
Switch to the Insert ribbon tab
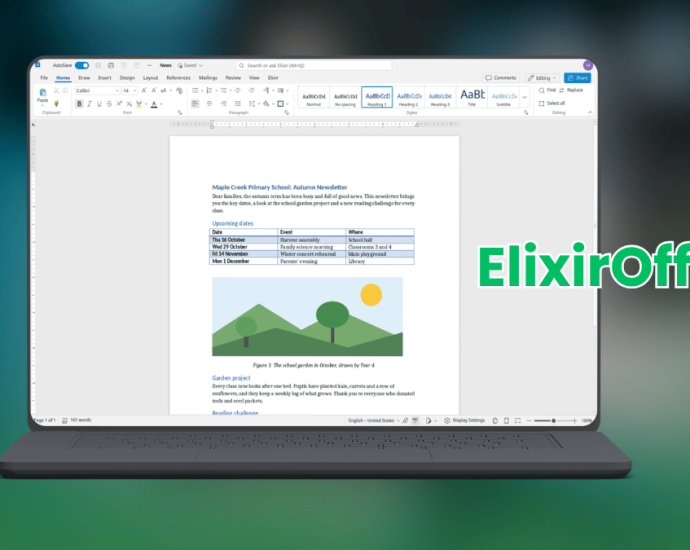(105, 78)
